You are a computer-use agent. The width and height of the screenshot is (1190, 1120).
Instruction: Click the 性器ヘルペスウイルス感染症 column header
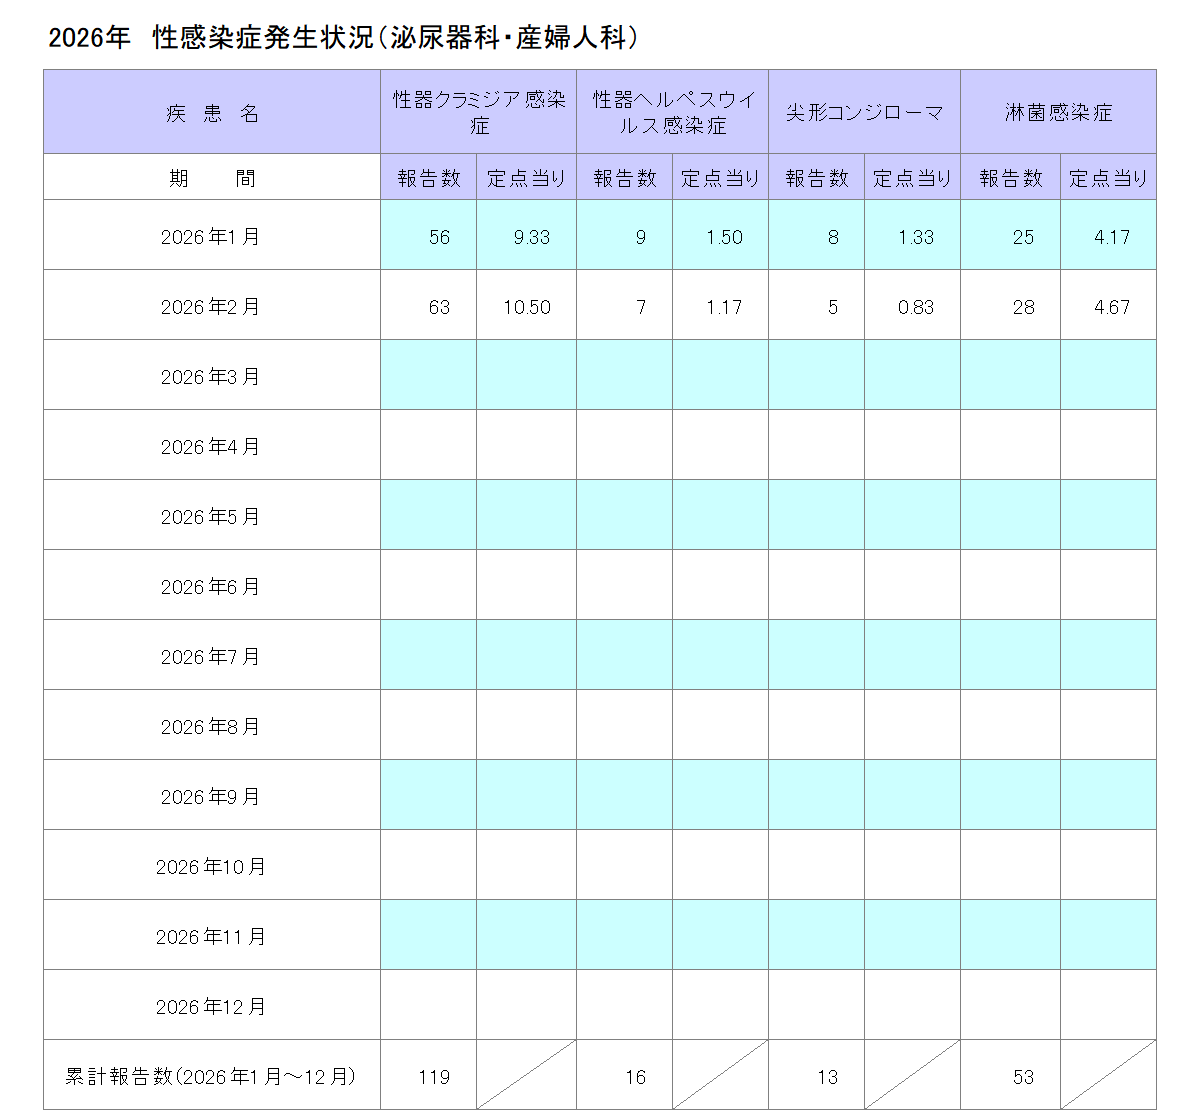pyautogui.click(x=672, y=112)
